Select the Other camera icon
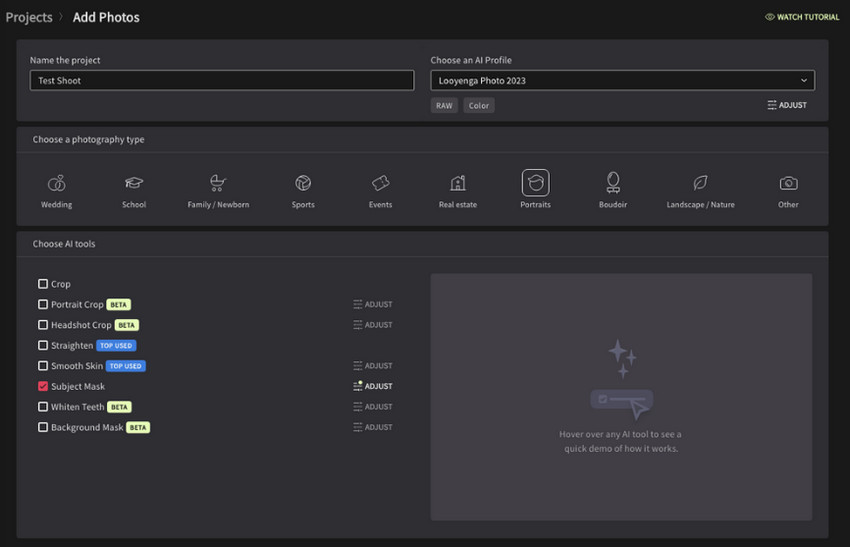The image size is (850, 547). [x=788, y=183]
